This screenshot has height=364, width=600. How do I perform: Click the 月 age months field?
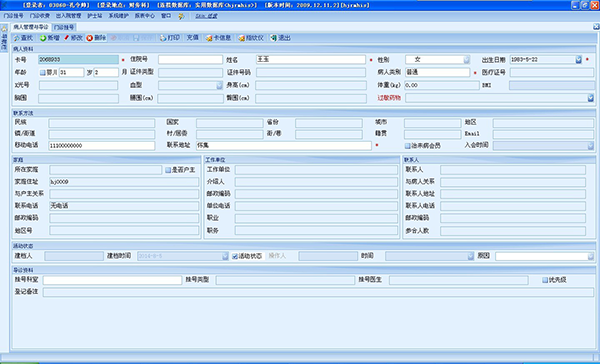(106, 72)
